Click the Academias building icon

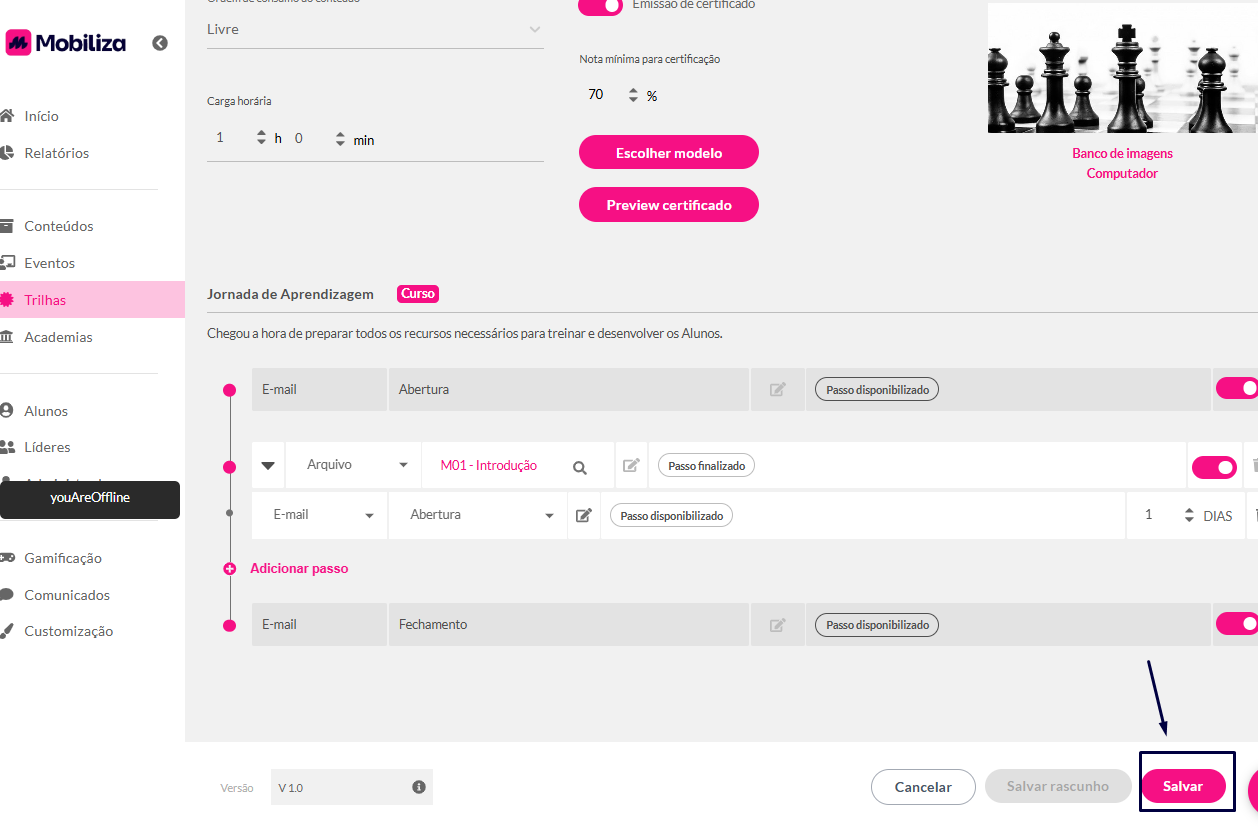pos(6,337)
